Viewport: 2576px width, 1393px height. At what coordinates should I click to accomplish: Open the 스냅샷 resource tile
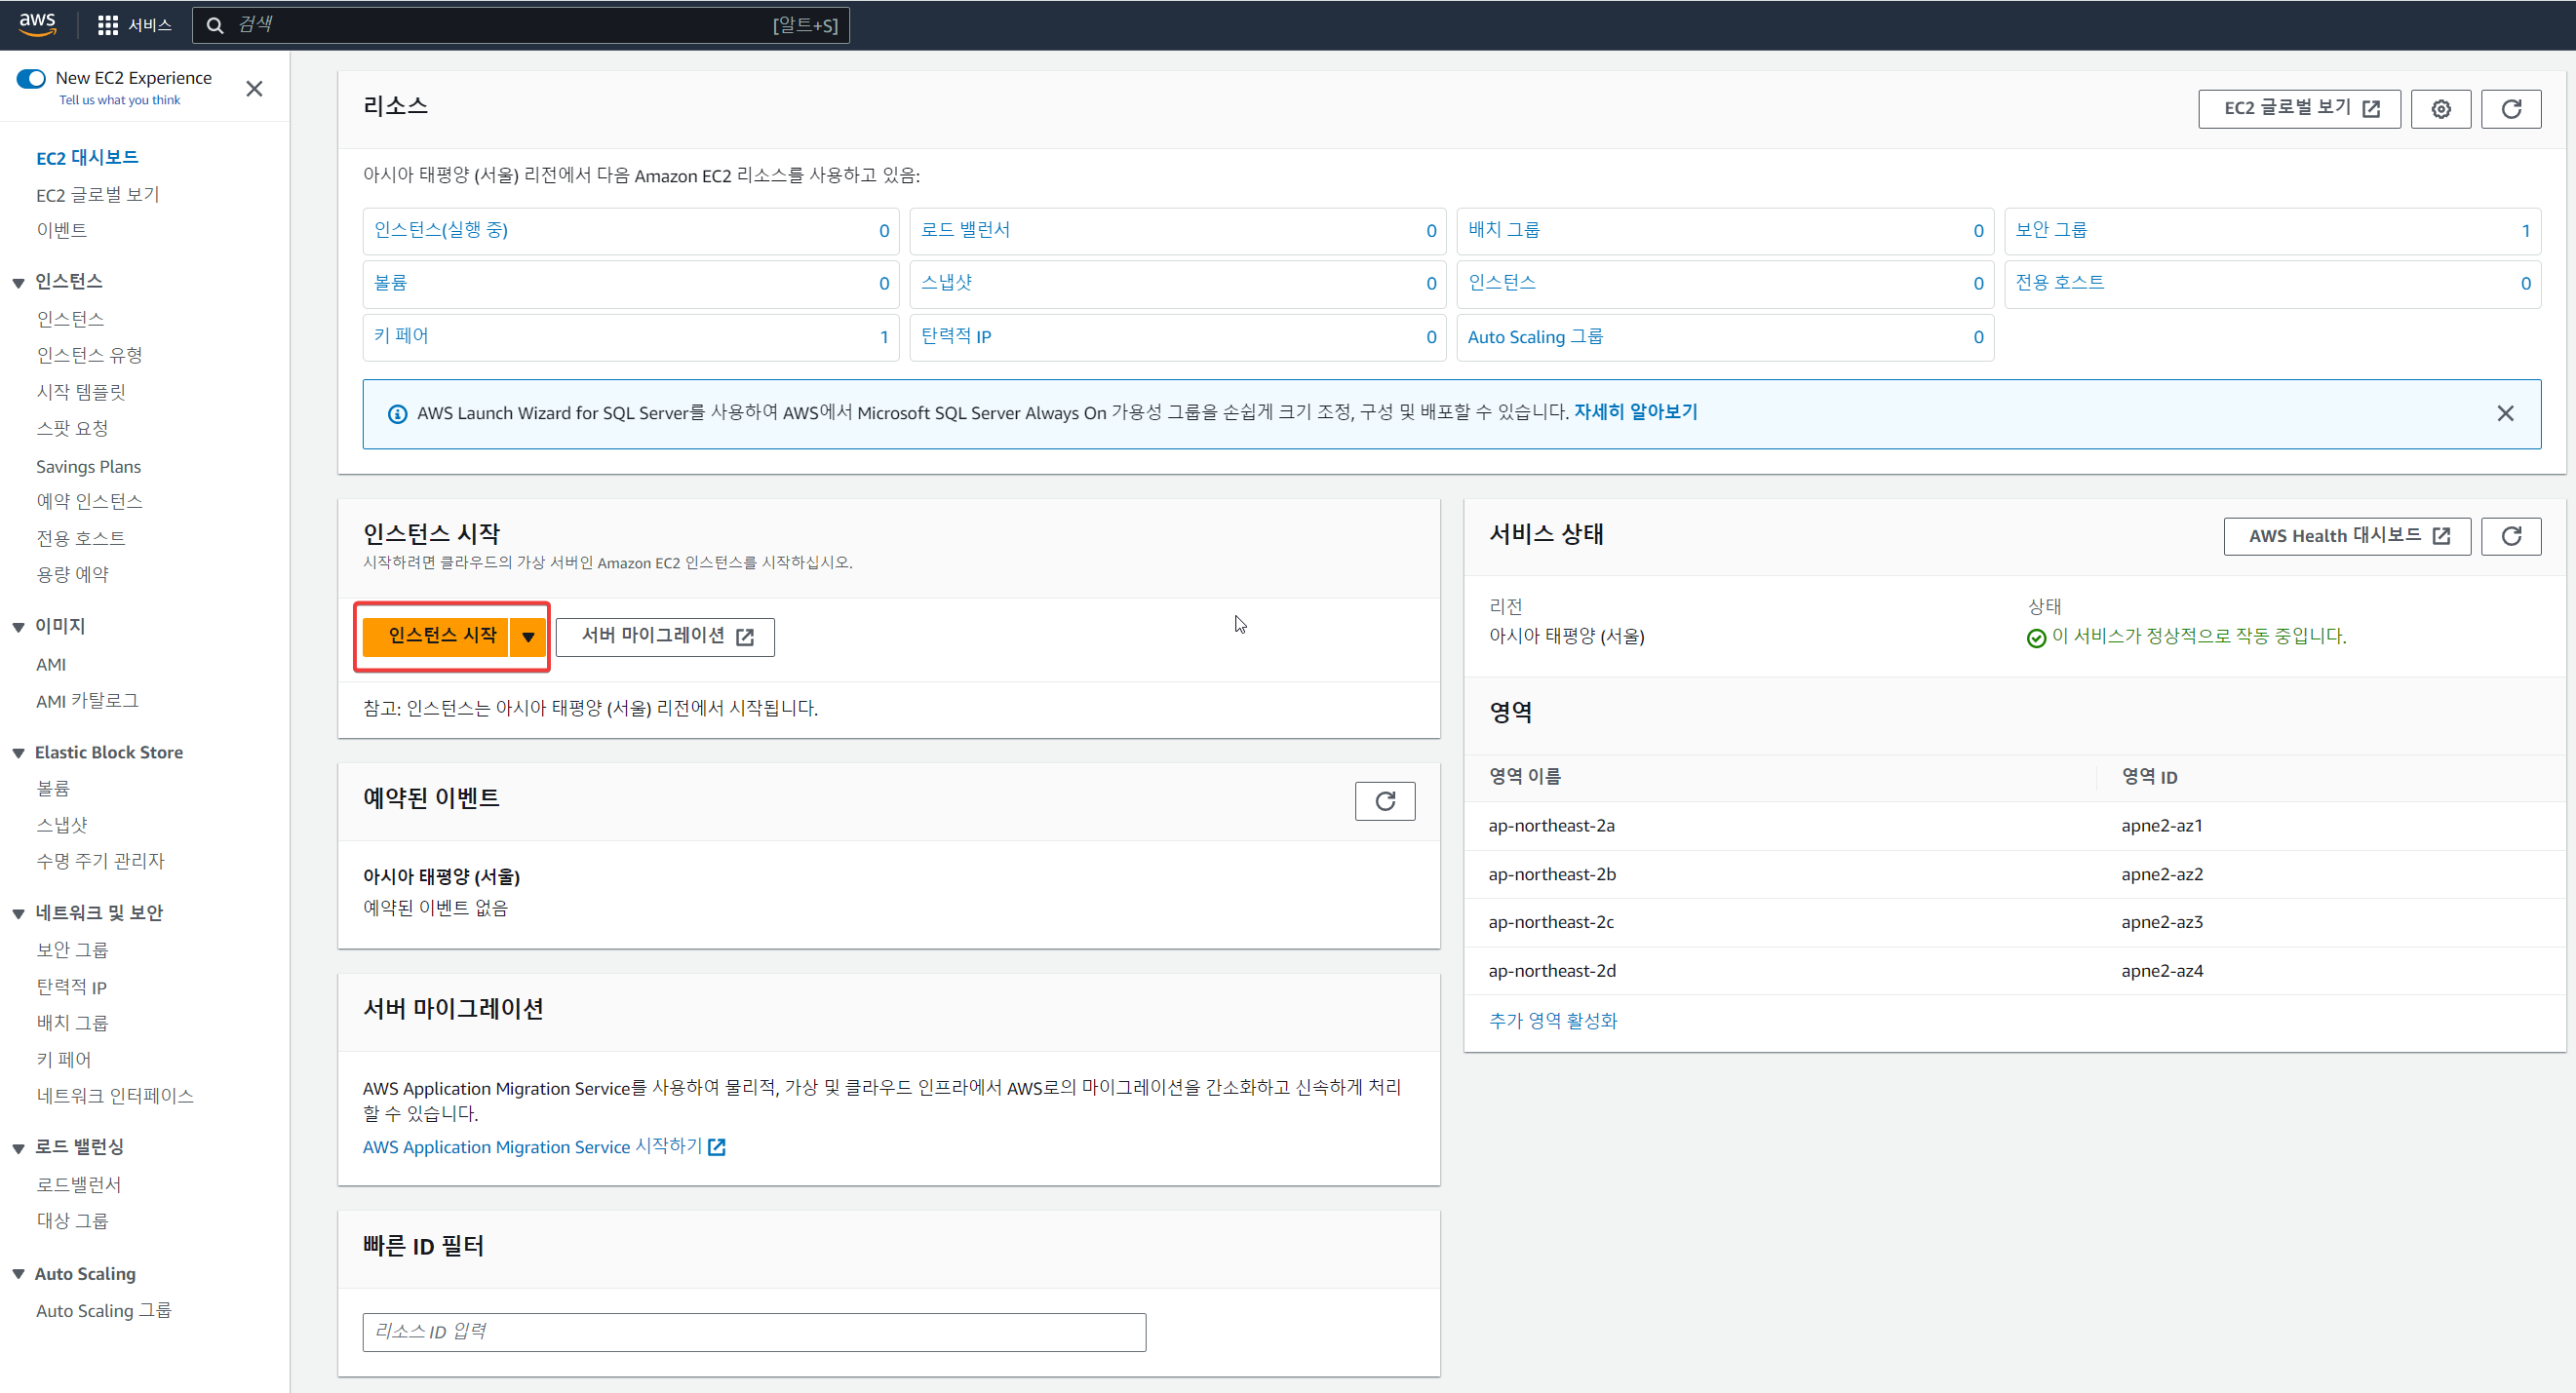coord(1178,284)
